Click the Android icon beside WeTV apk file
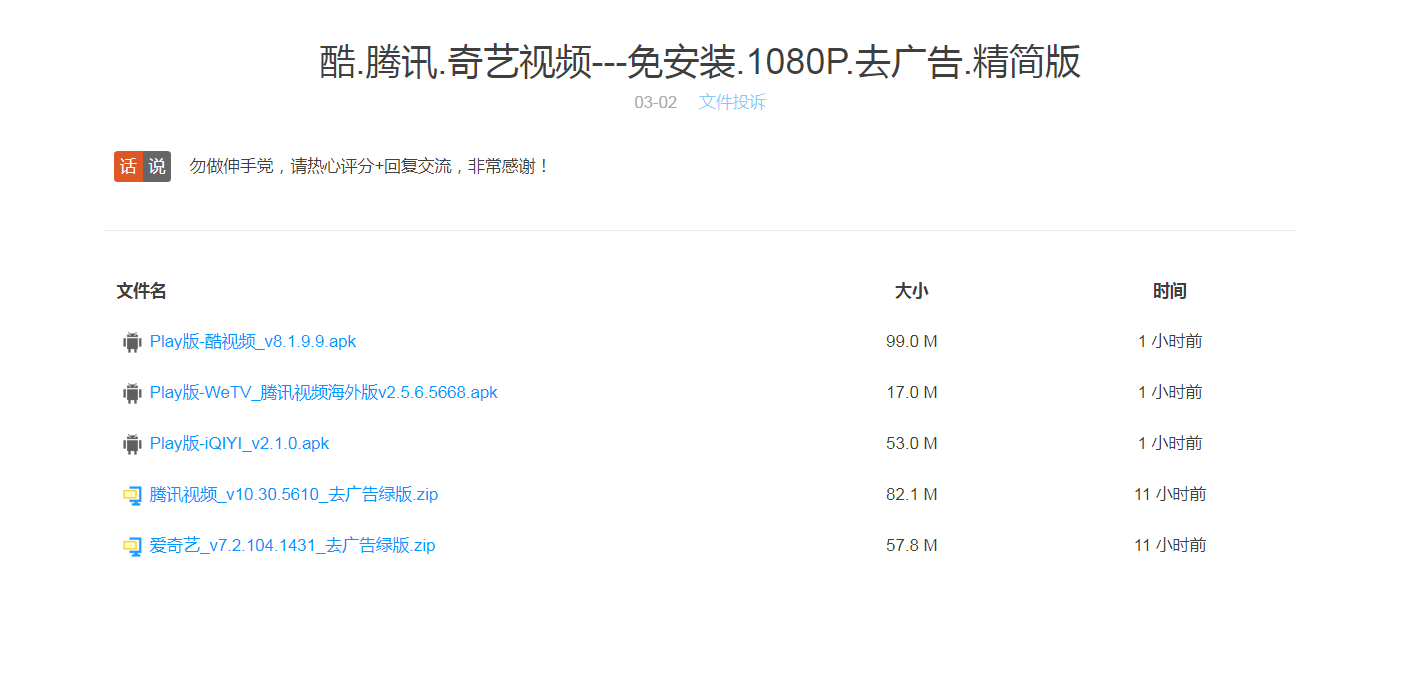The height and width of the screenshot is (688, 1403). pos(132,393)
